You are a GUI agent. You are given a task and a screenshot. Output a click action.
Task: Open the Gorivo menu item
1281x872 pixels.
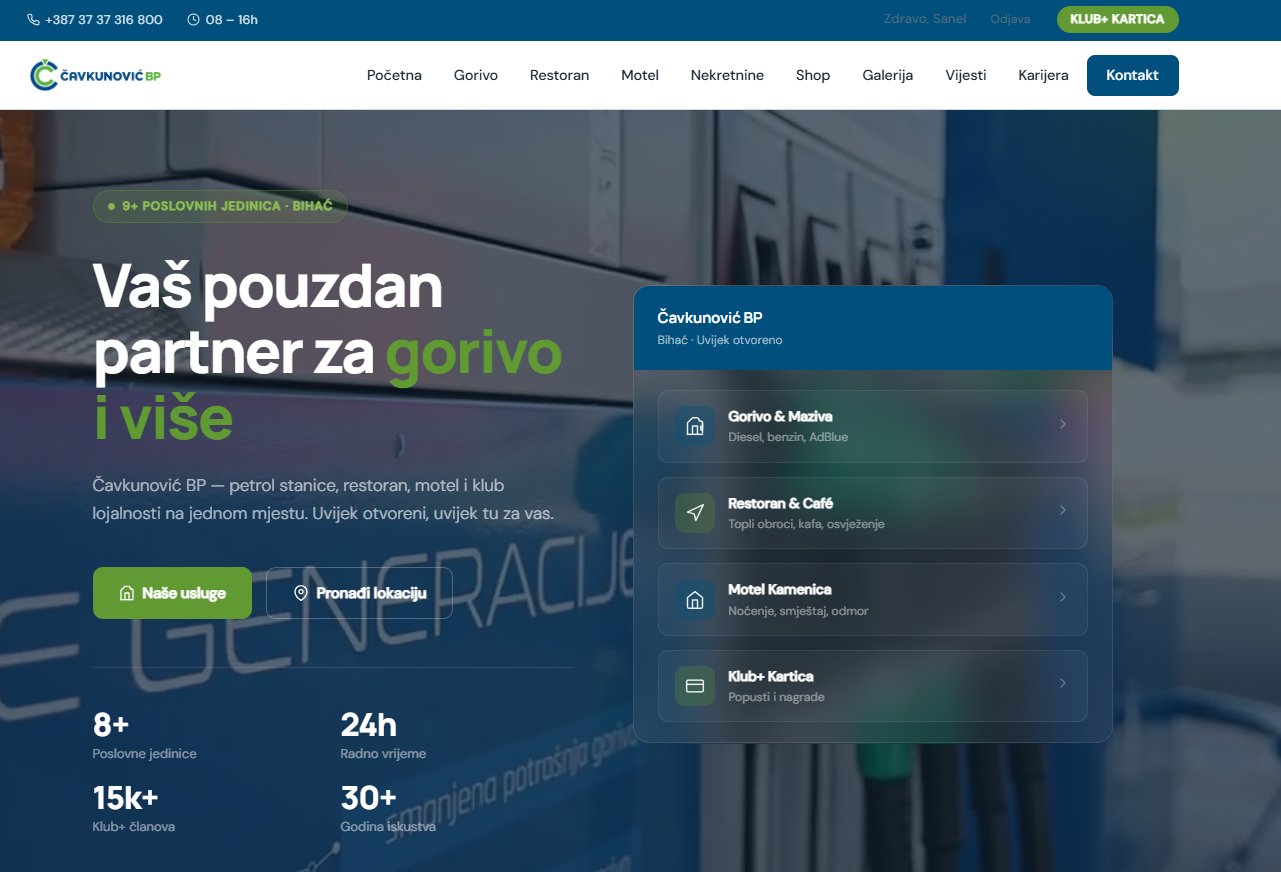point(476,75)
